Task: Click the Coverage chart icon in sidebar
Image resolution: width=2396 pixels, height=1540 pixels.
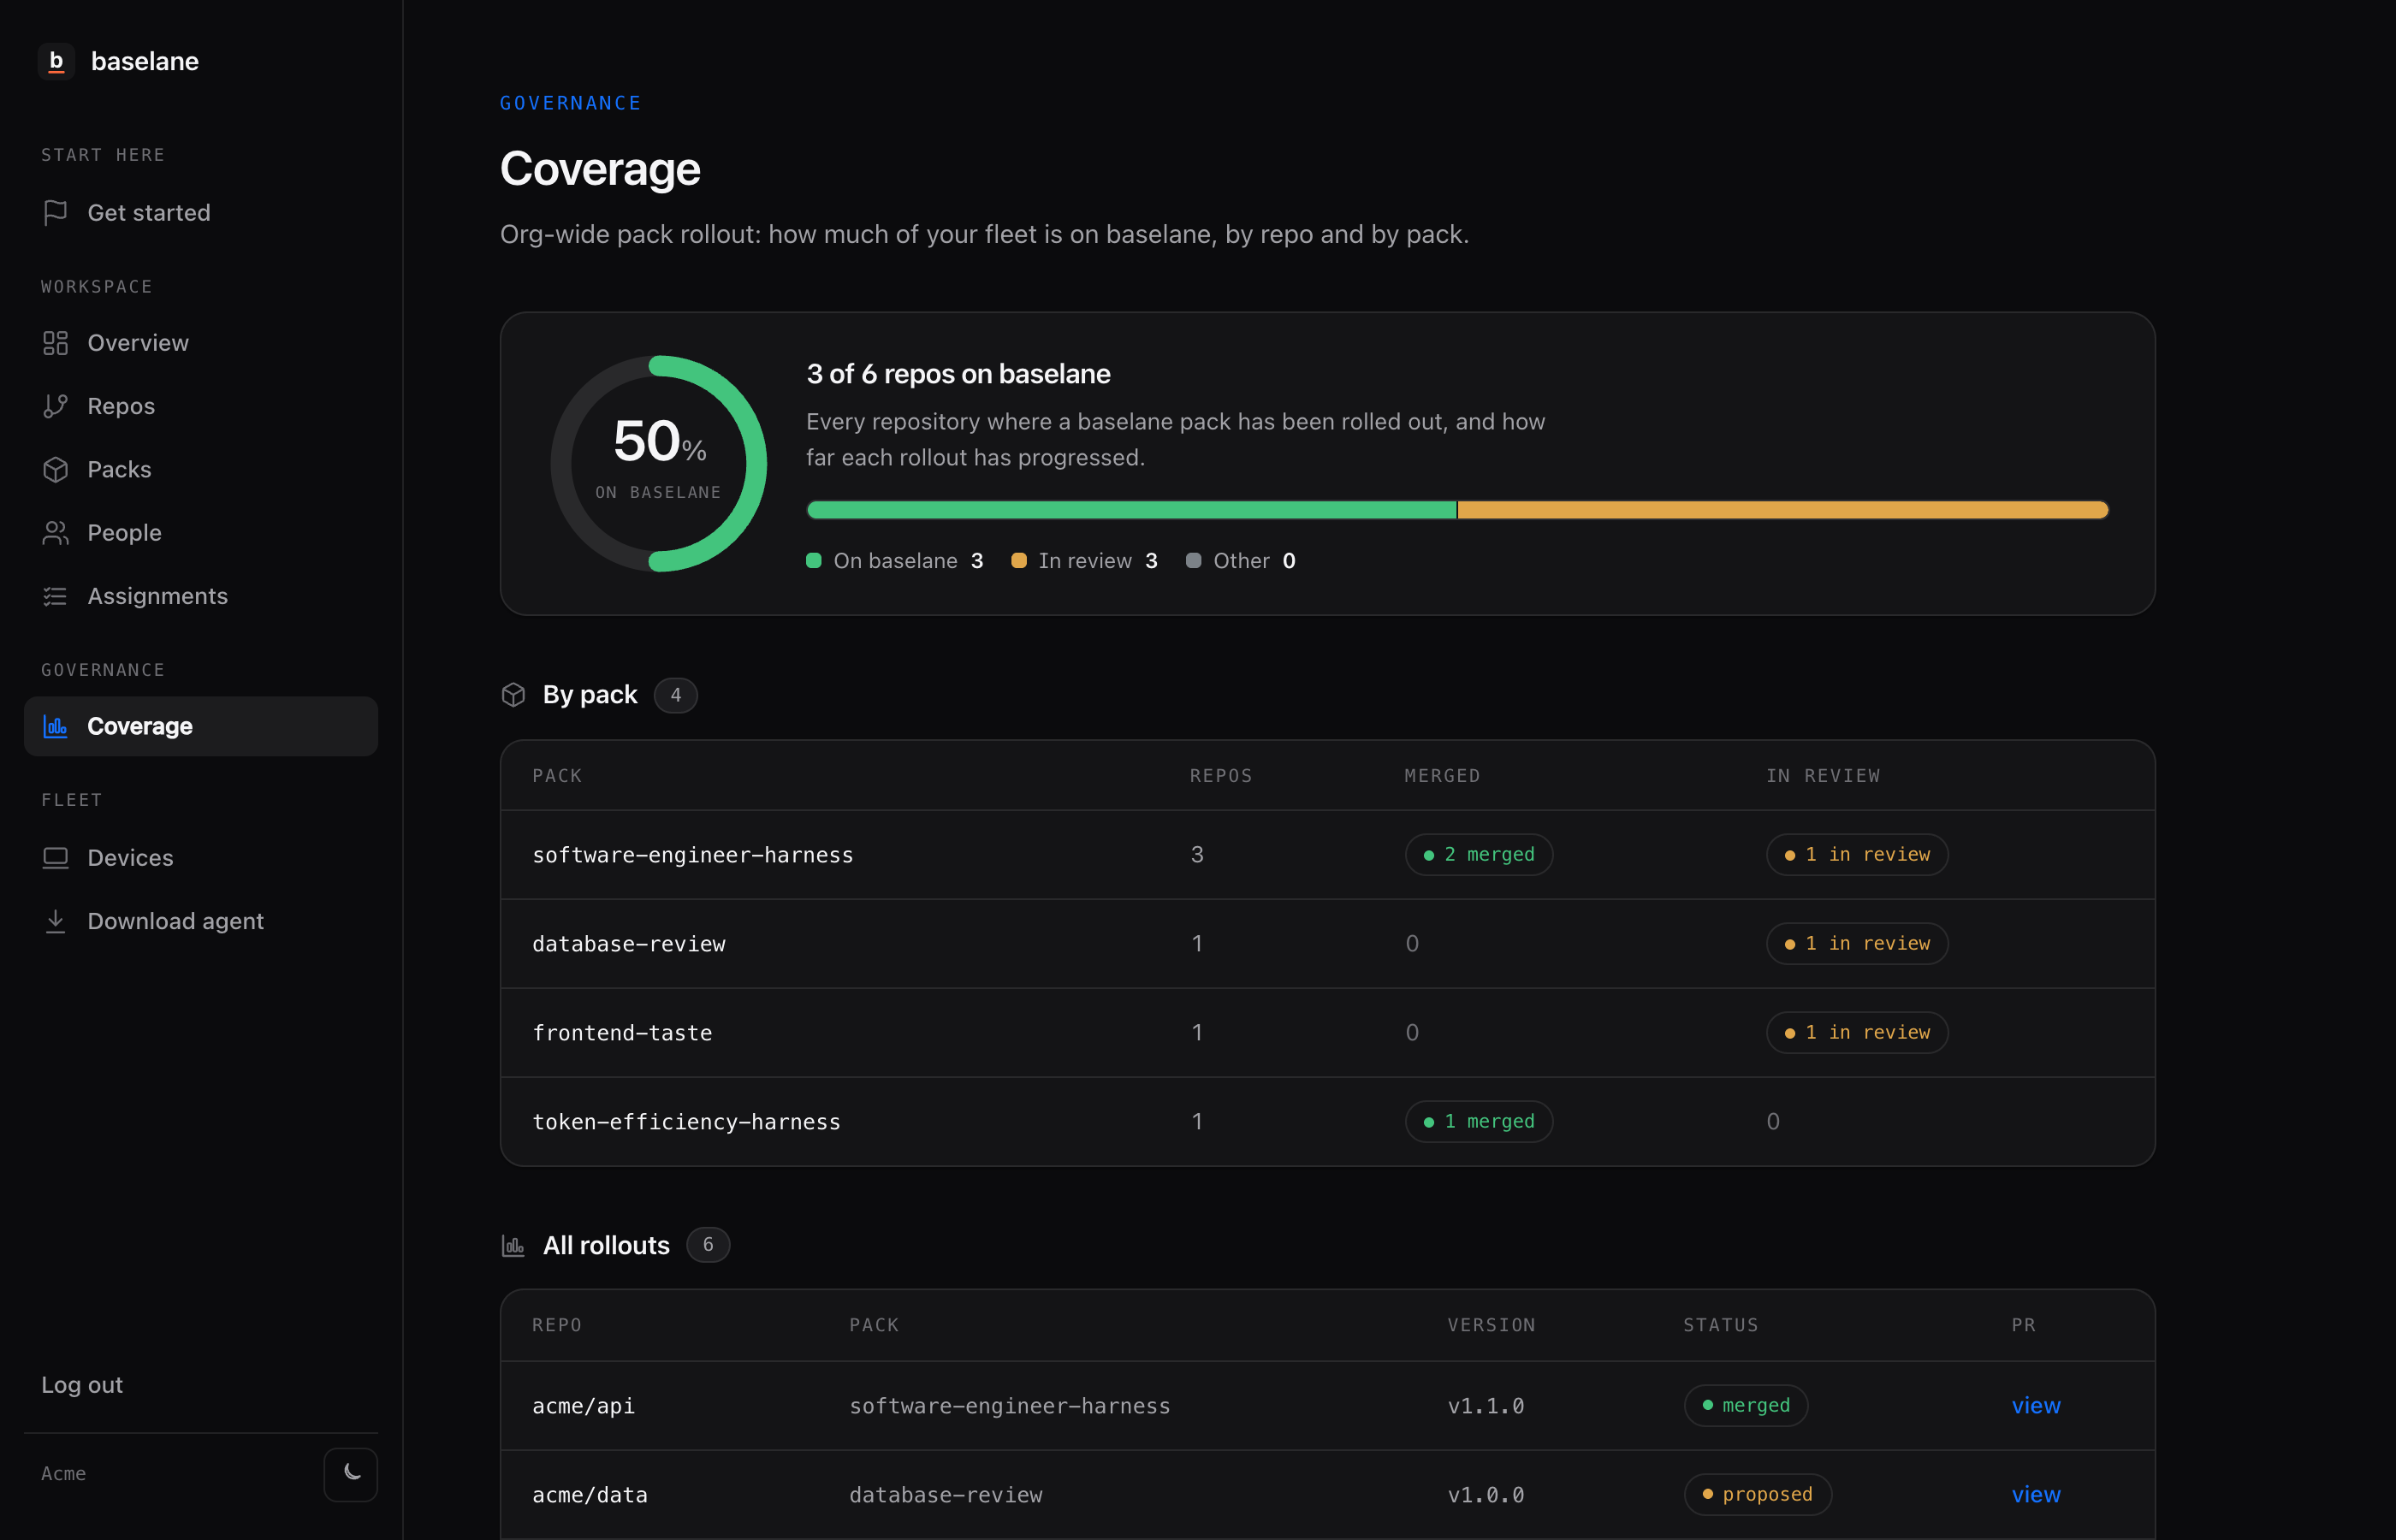Action: [x=55, y=726]
